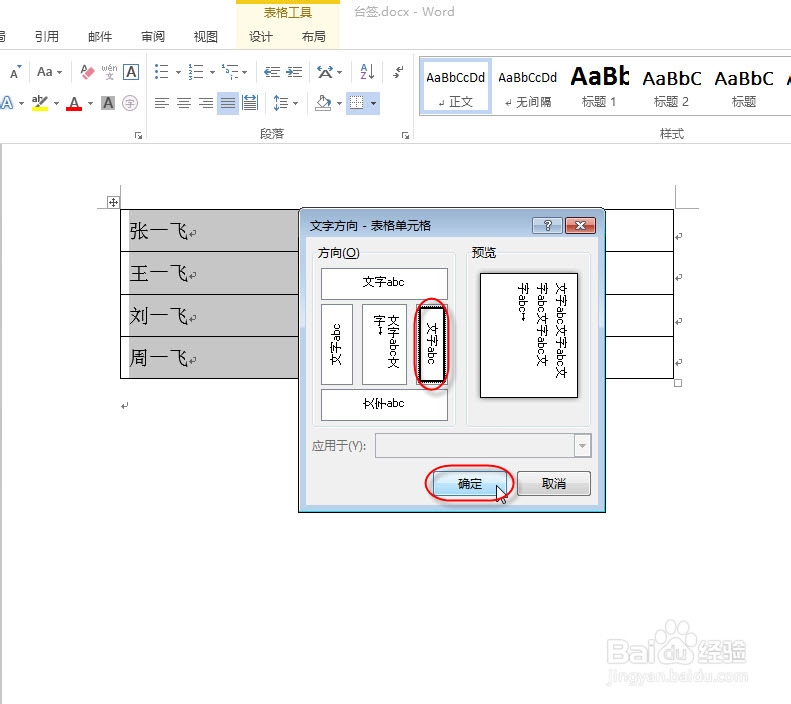The image size is (791, 704).
Task: Click the text highlight color icon
Action: (39, 103)
